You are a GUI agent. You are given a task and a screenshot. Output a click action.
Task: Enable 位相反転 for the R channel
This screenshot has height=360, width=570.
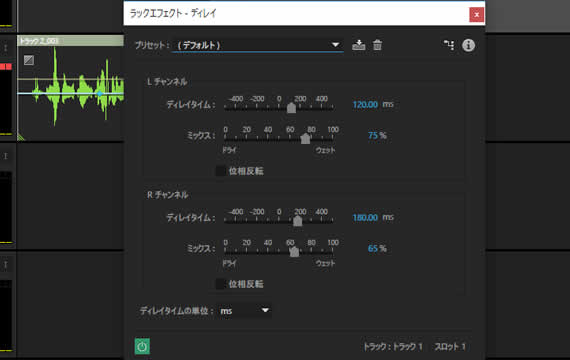221,284
